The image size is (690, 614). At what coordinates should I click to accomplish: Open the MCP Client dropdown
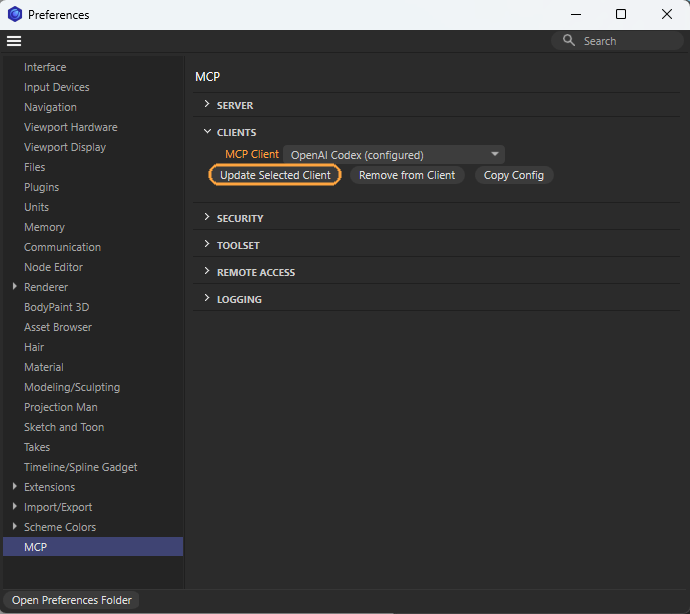tap(394, 154)
